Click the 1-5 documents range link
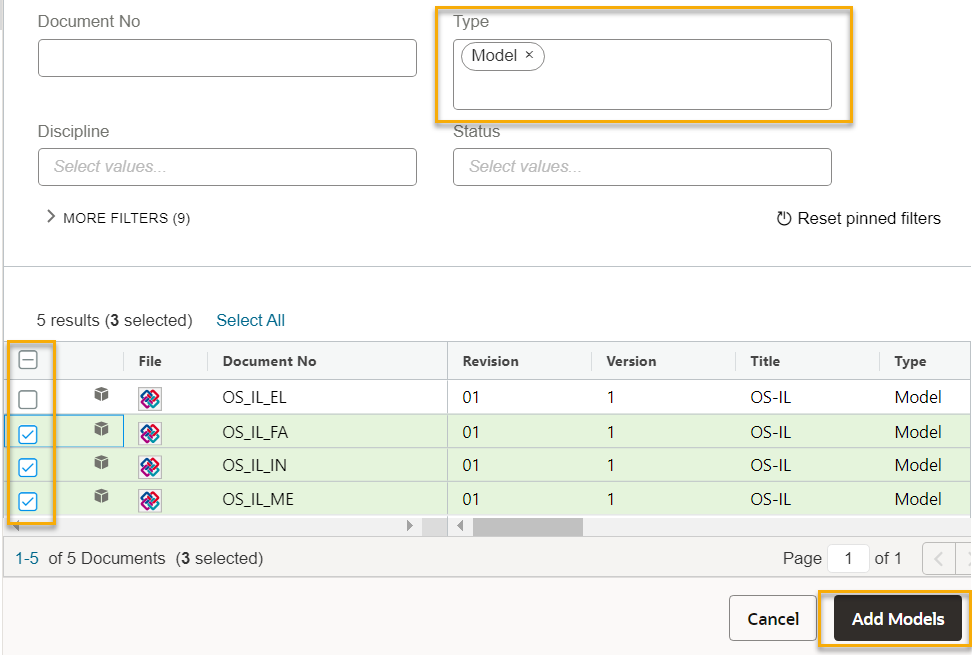Screen dimensions: 972x655 [x=27, y=558]
